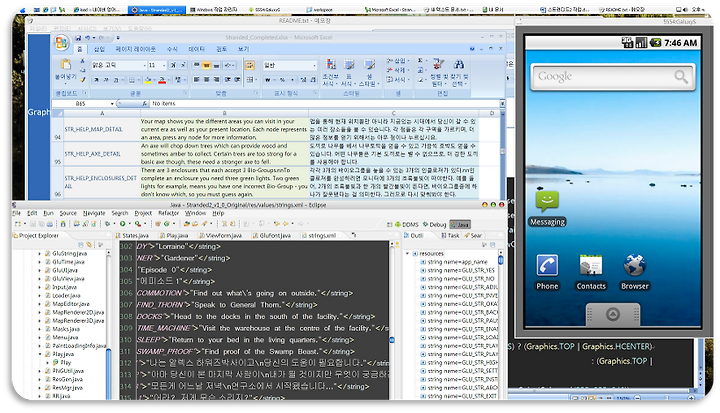Click Eclipse External Tools run icon
720x413 pixels.
coord(138,224)
